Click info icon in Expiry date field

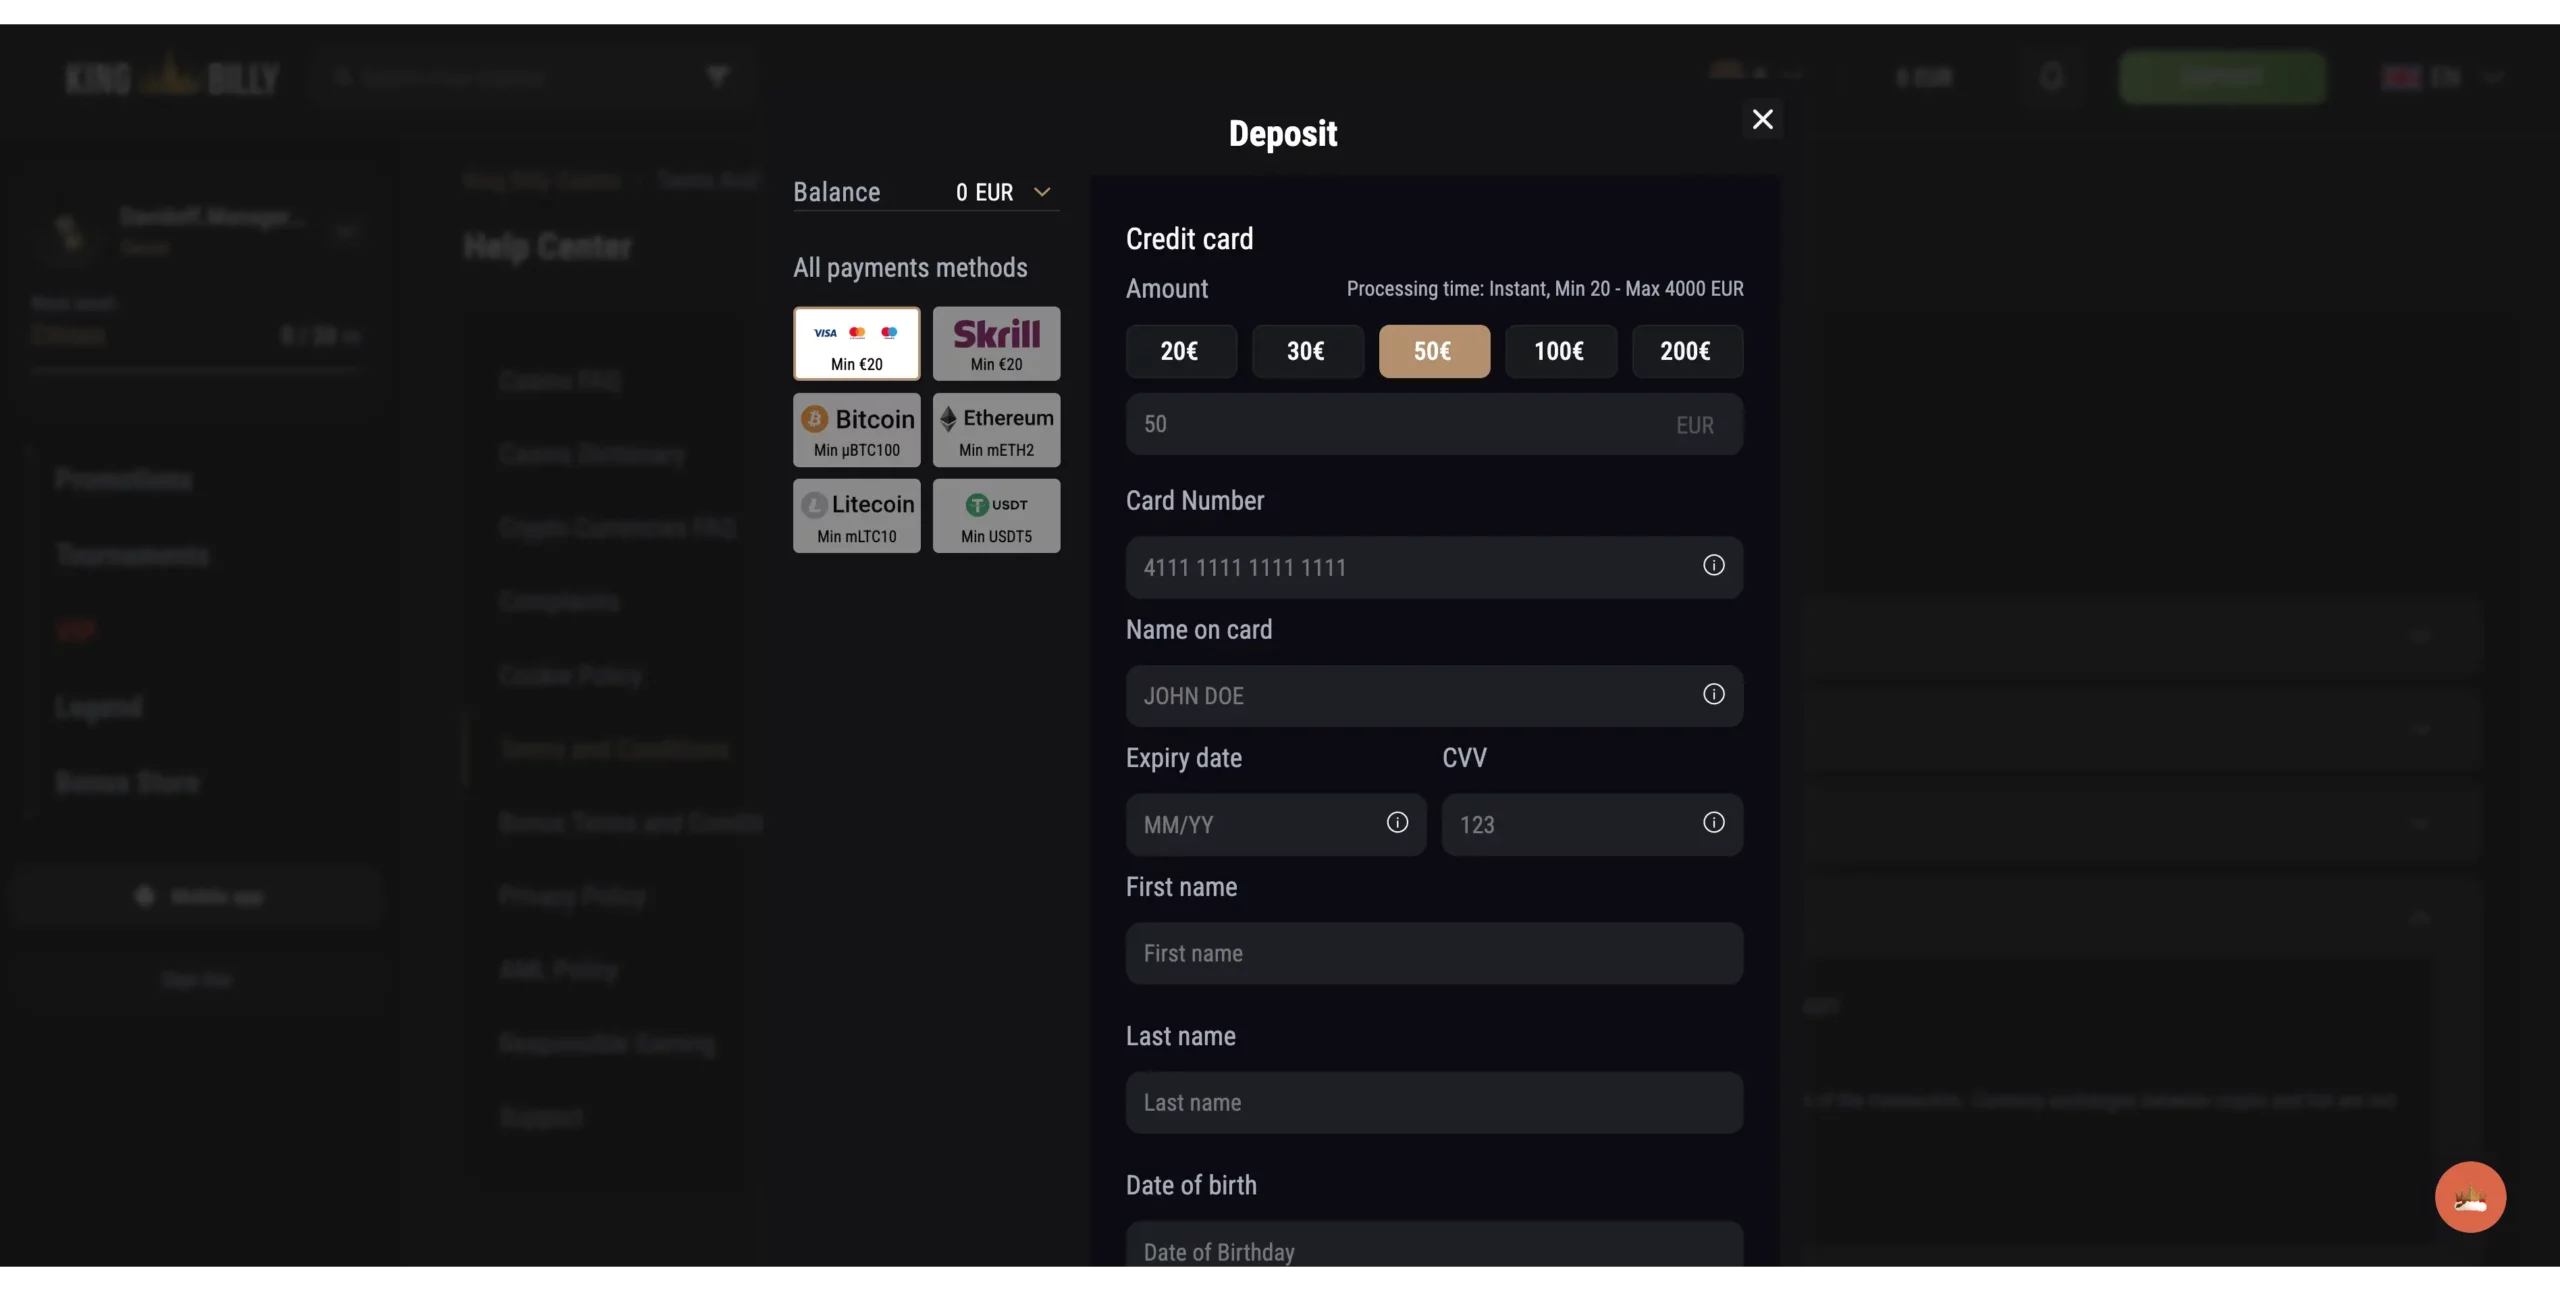(1397, 823)
